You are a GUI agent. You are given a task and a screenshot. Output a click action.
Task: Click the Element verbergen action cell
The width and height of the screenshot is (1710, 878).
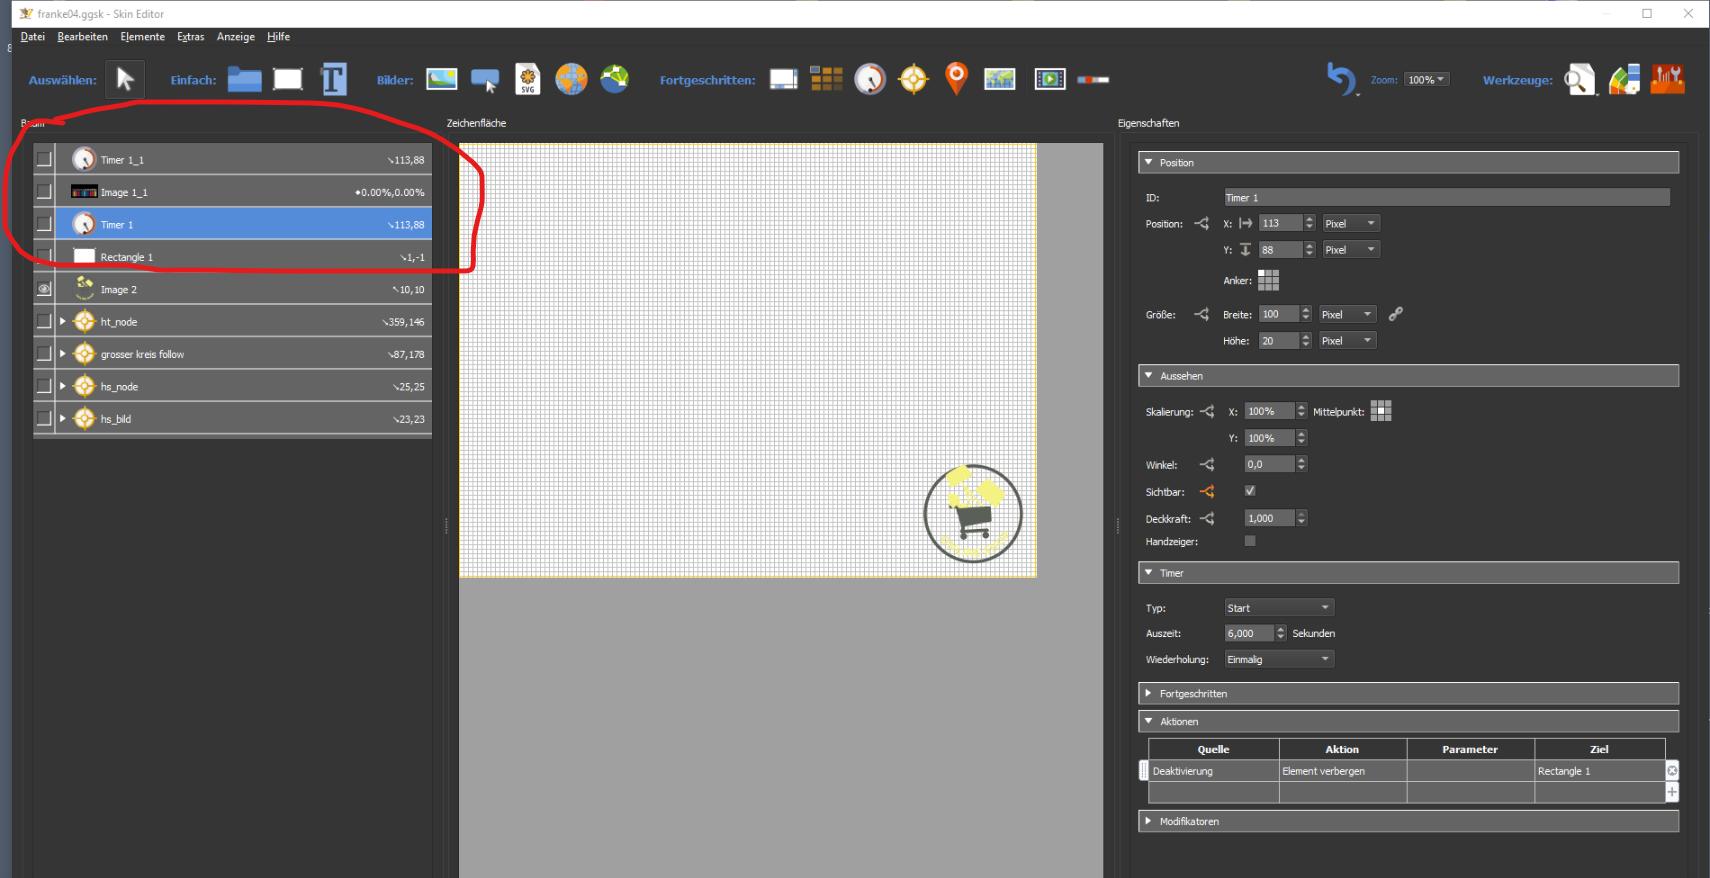click(x=1342, y=771)
